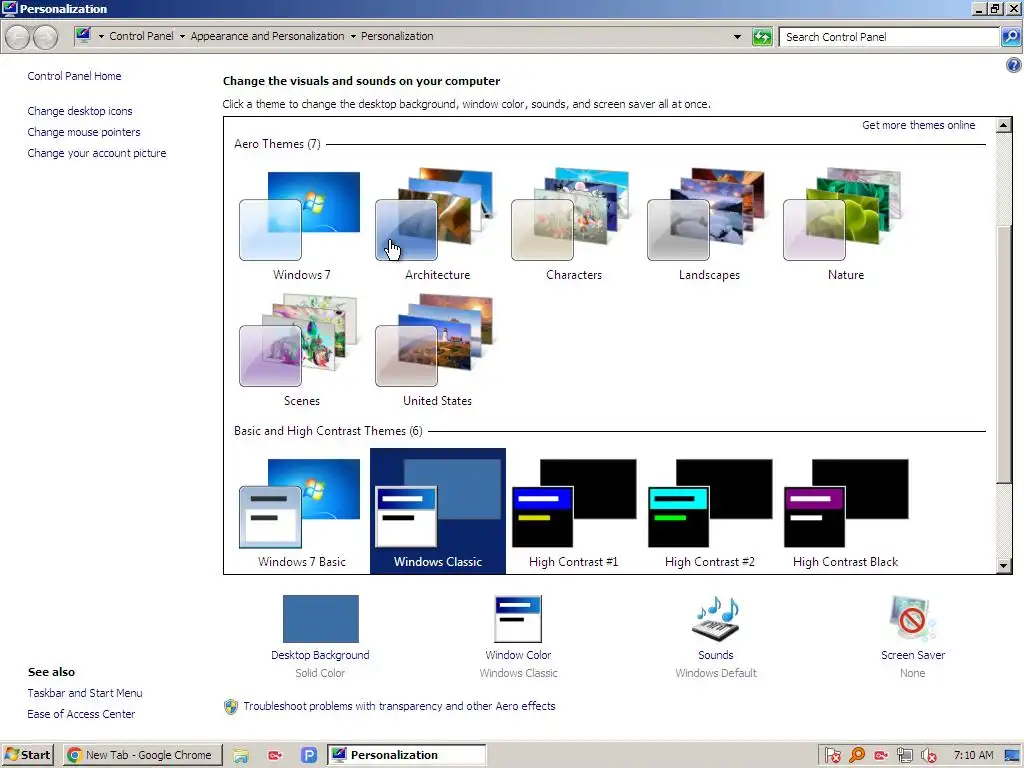Viewport: 1024px width, 768px height.
Task: Open Taskbar and Start Menu link
Action: [85, 693]
